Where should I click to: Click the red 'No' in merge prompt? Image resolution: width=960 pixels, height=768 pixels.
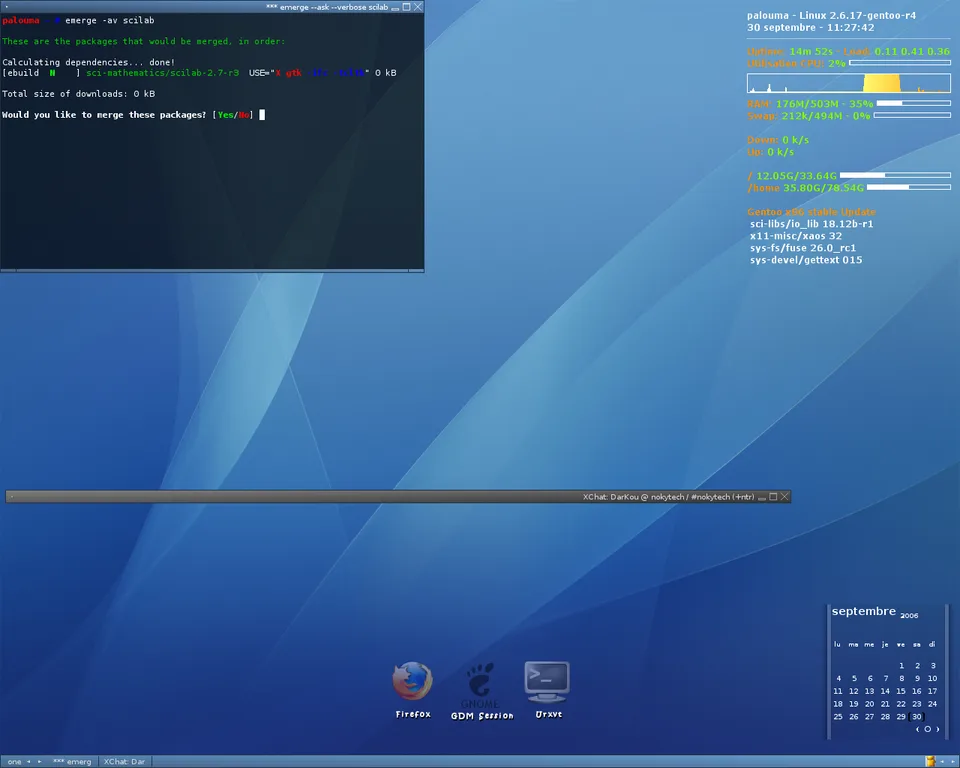[244, 115]
